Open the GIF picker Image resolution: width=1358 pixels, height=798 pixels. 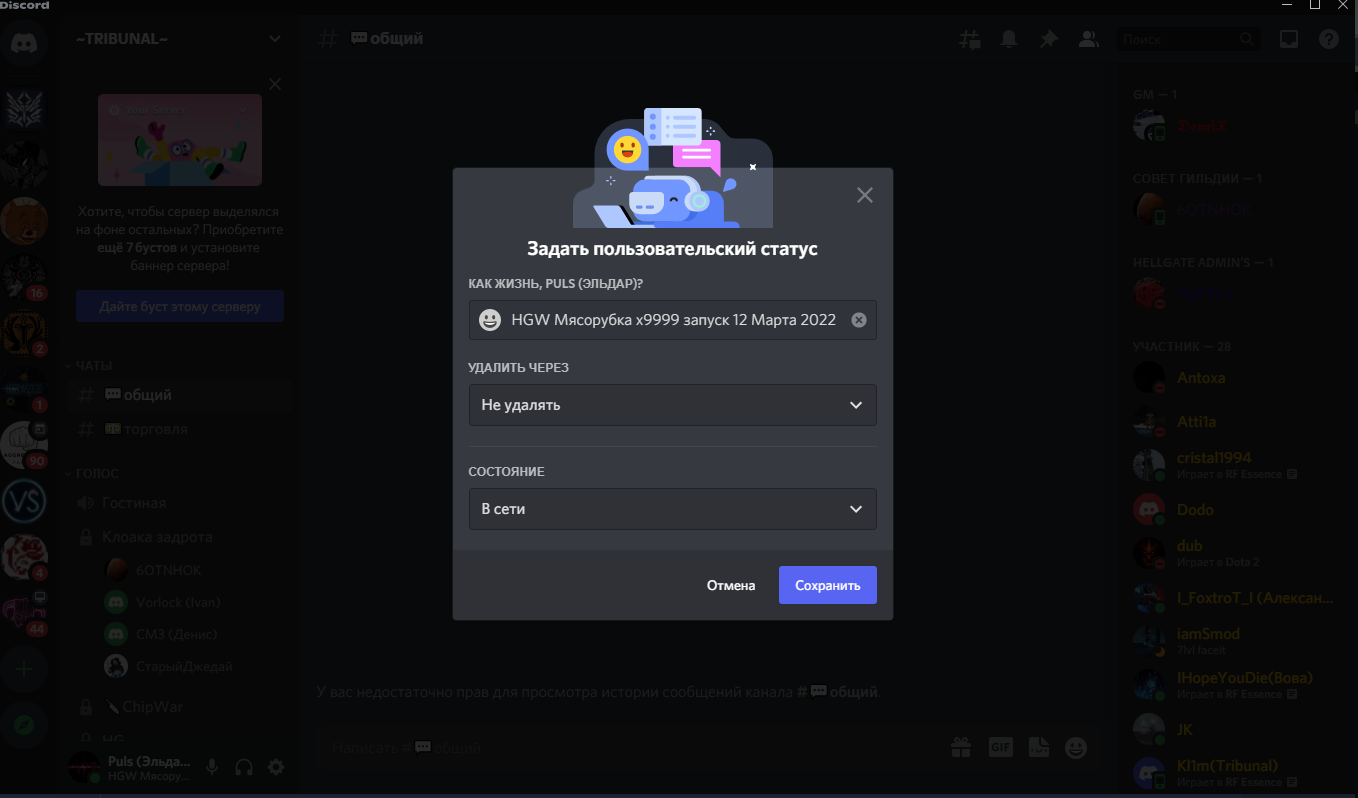[x=1000, y=747]
